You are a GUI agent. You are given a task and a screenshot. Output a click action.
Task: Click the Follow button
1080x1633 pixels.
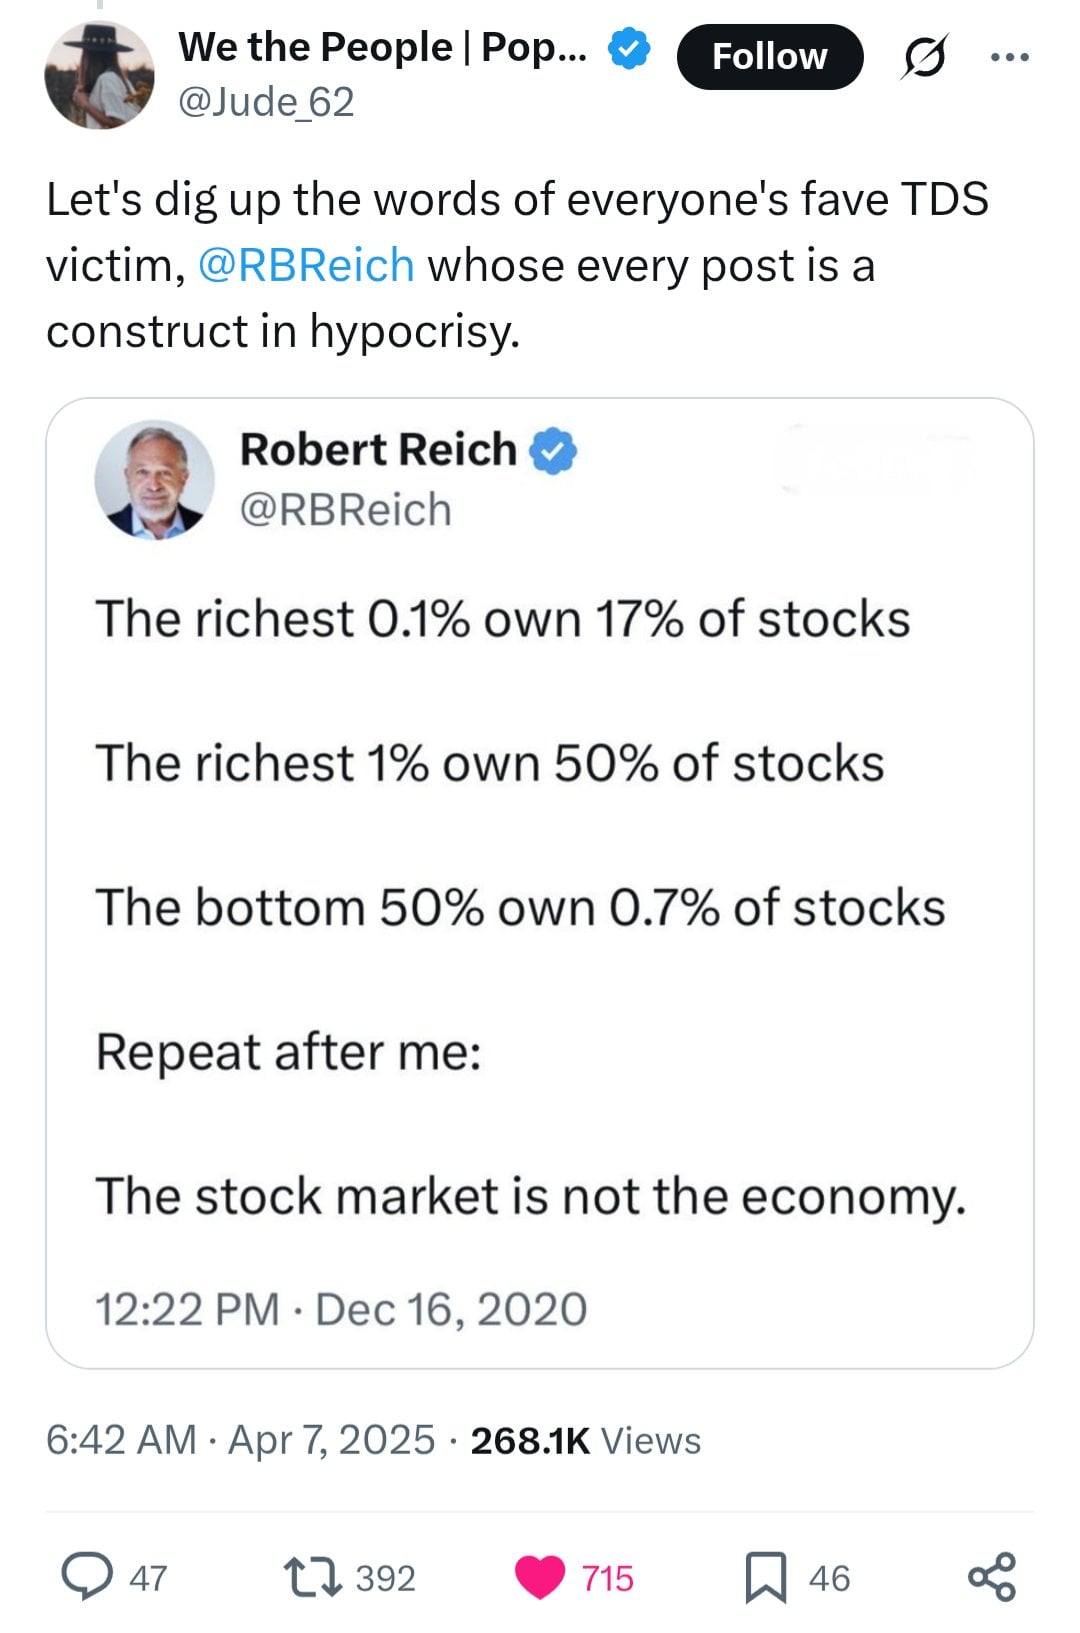(x=771, y=57)
